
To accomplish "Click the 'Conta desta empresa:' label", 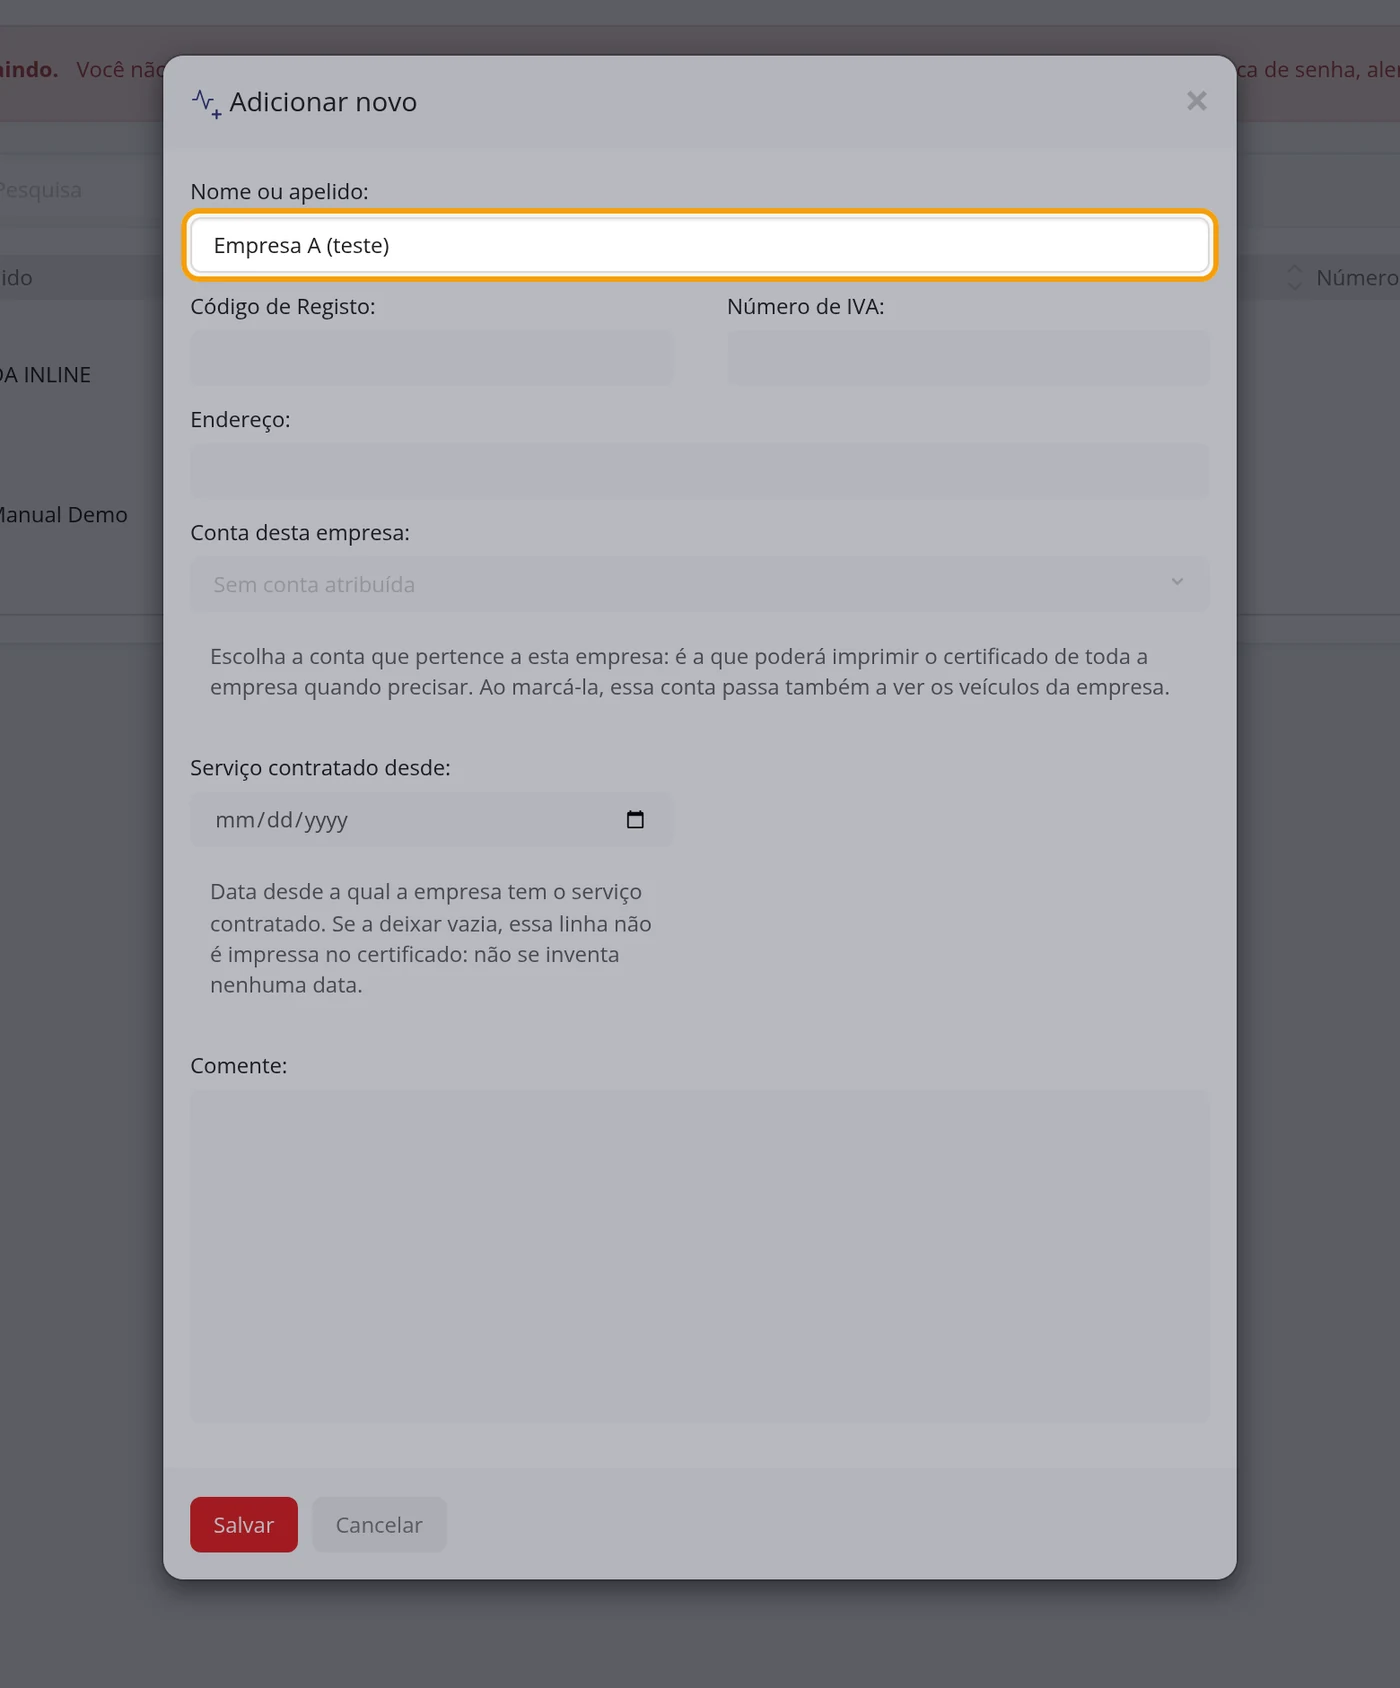I will pyautogui.click(x=300, y=533).
